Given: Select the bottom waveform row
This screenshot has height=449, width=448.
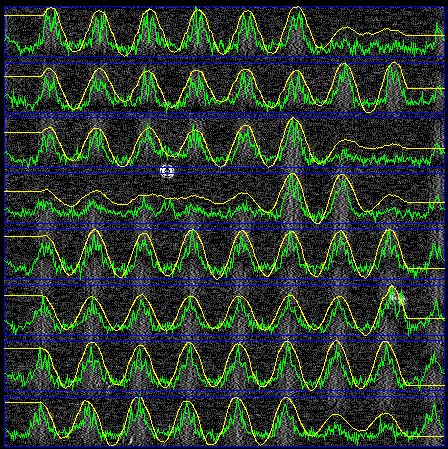Looking at the screenshot, I should (224, 421).
